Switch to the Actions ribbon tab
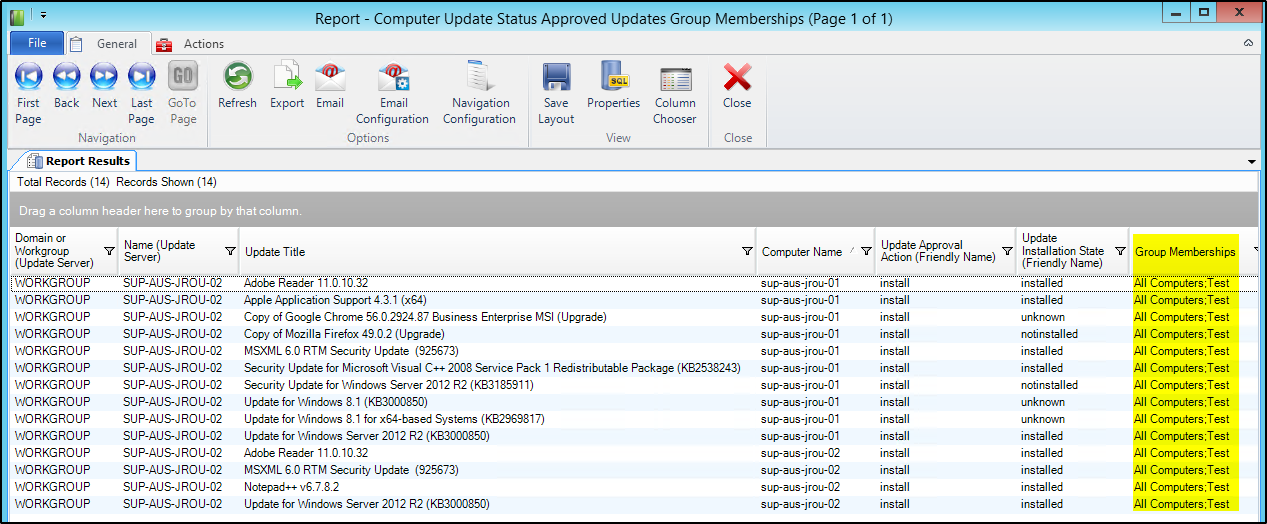Viewport: 1267px width, 524px height. pyautogui.click(x=190, y=44)
